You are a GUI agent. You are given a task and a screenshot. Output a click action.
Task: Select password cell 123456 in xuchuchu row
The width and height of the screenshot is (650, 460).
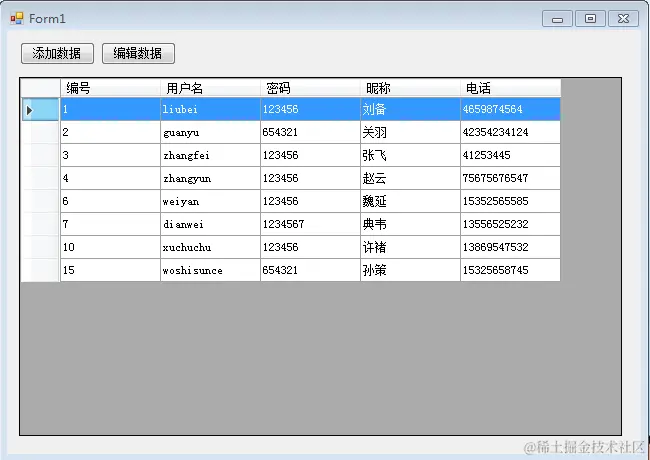pos(310,247)
